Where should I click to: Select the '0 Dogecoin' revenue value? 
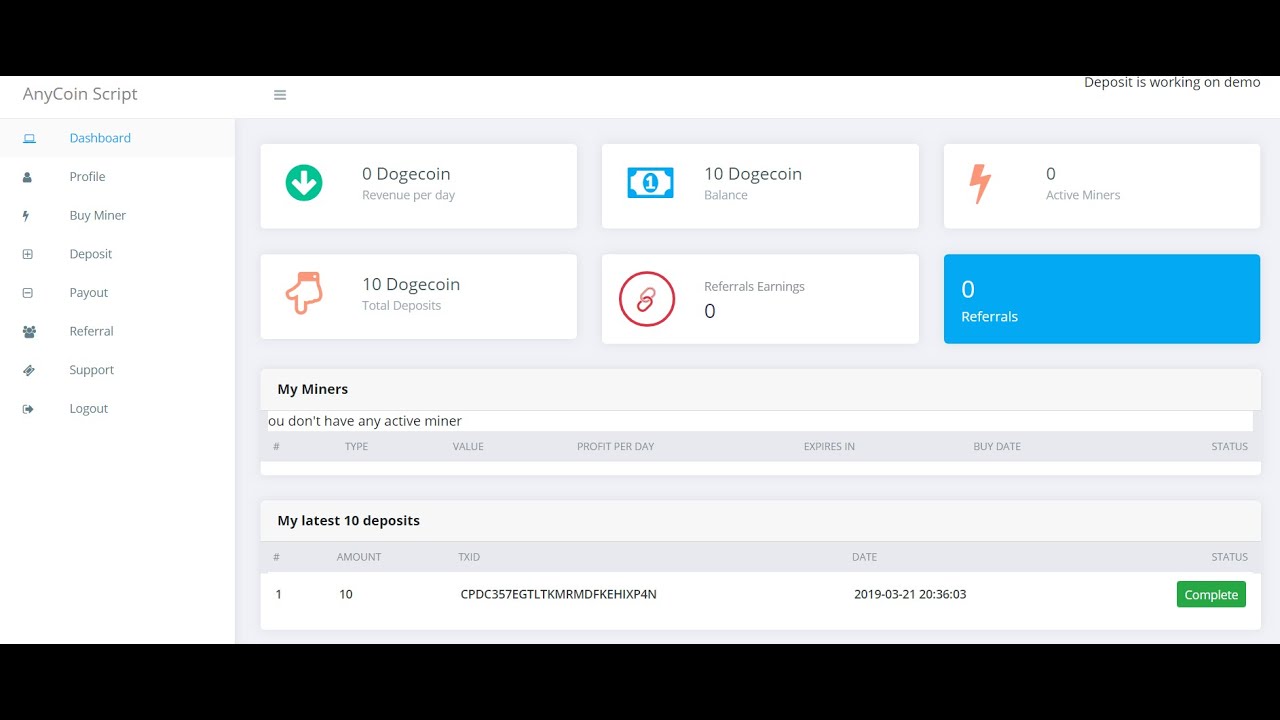406,174
